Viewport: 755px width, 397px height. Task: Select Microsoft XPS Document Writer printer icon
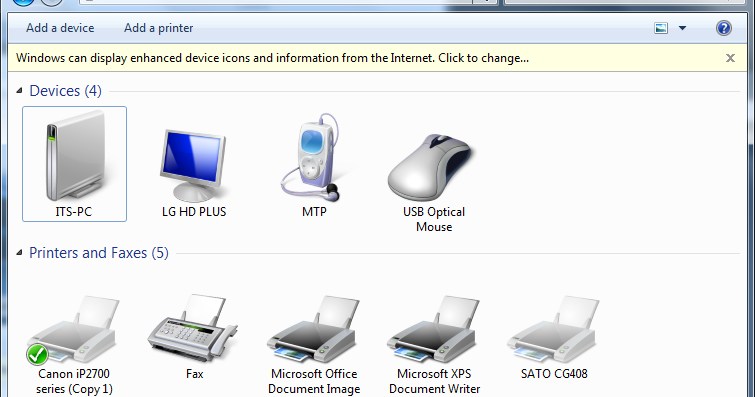point(433,330)
